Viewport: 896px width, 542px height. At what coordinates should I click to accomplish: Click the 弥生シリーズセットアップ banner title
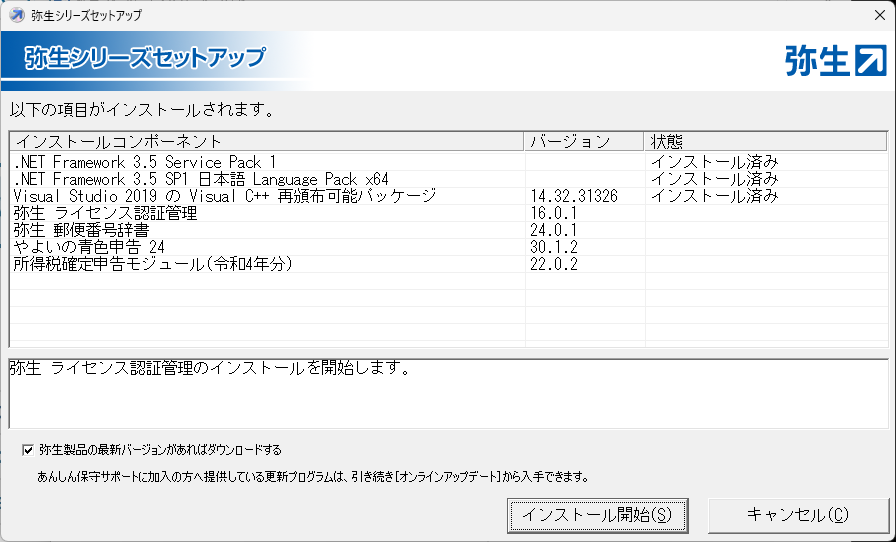click(145, 58)
